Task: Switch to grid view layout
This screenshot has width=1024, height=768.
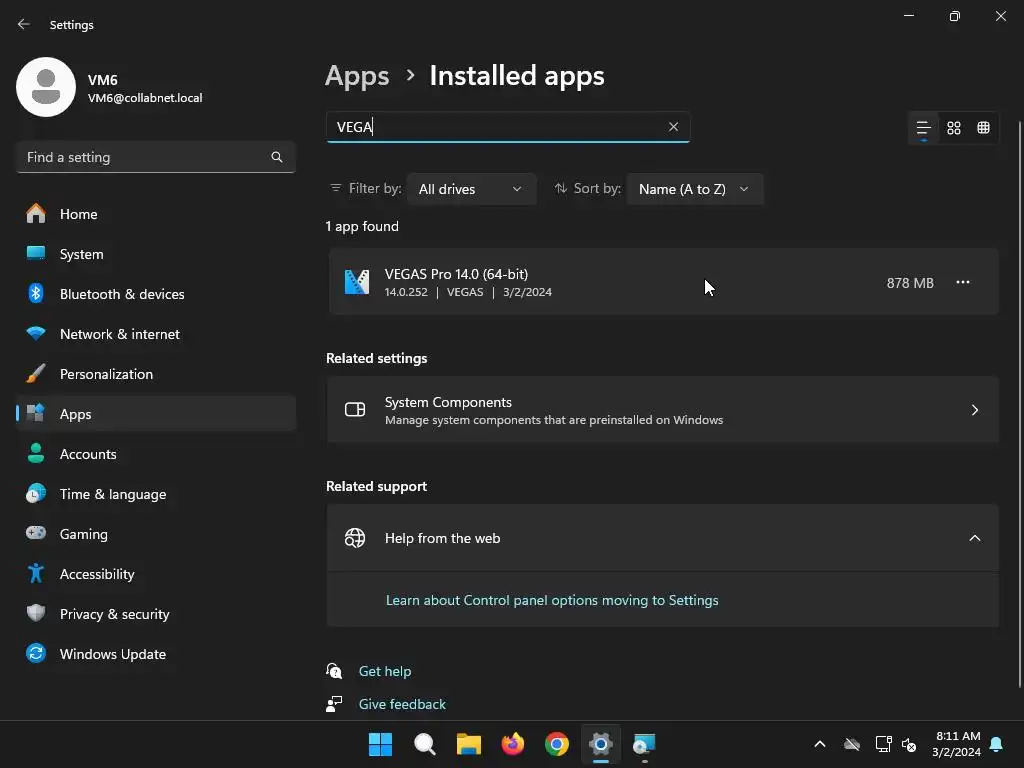Action: tap(954, 128)
